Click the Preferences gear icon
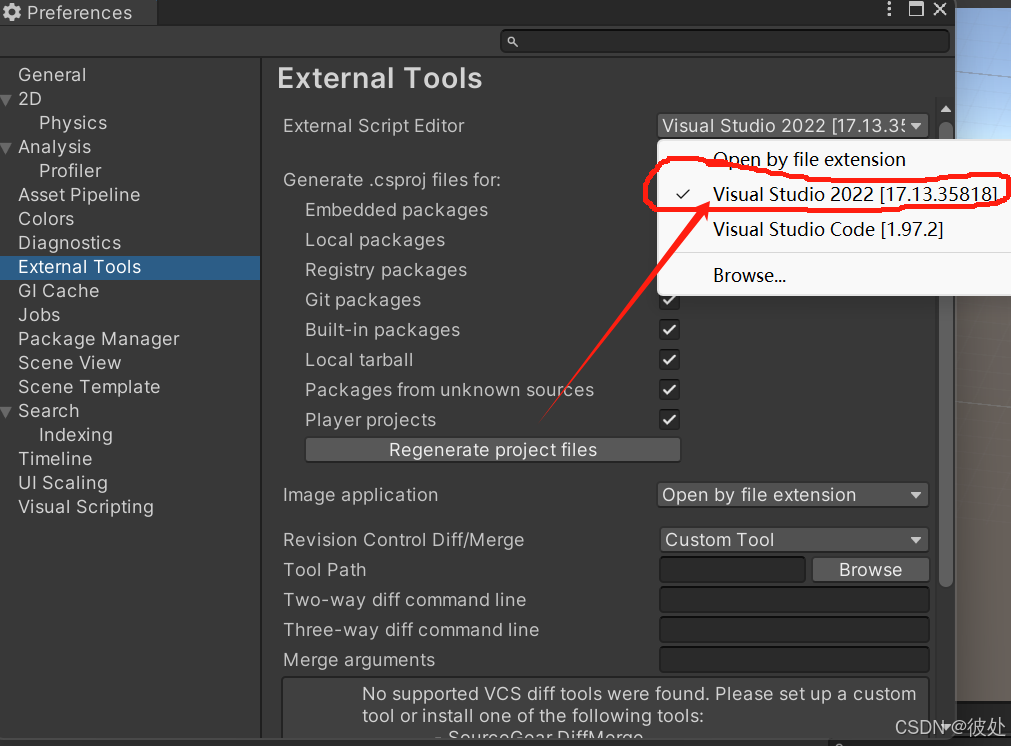 [12, 12]
